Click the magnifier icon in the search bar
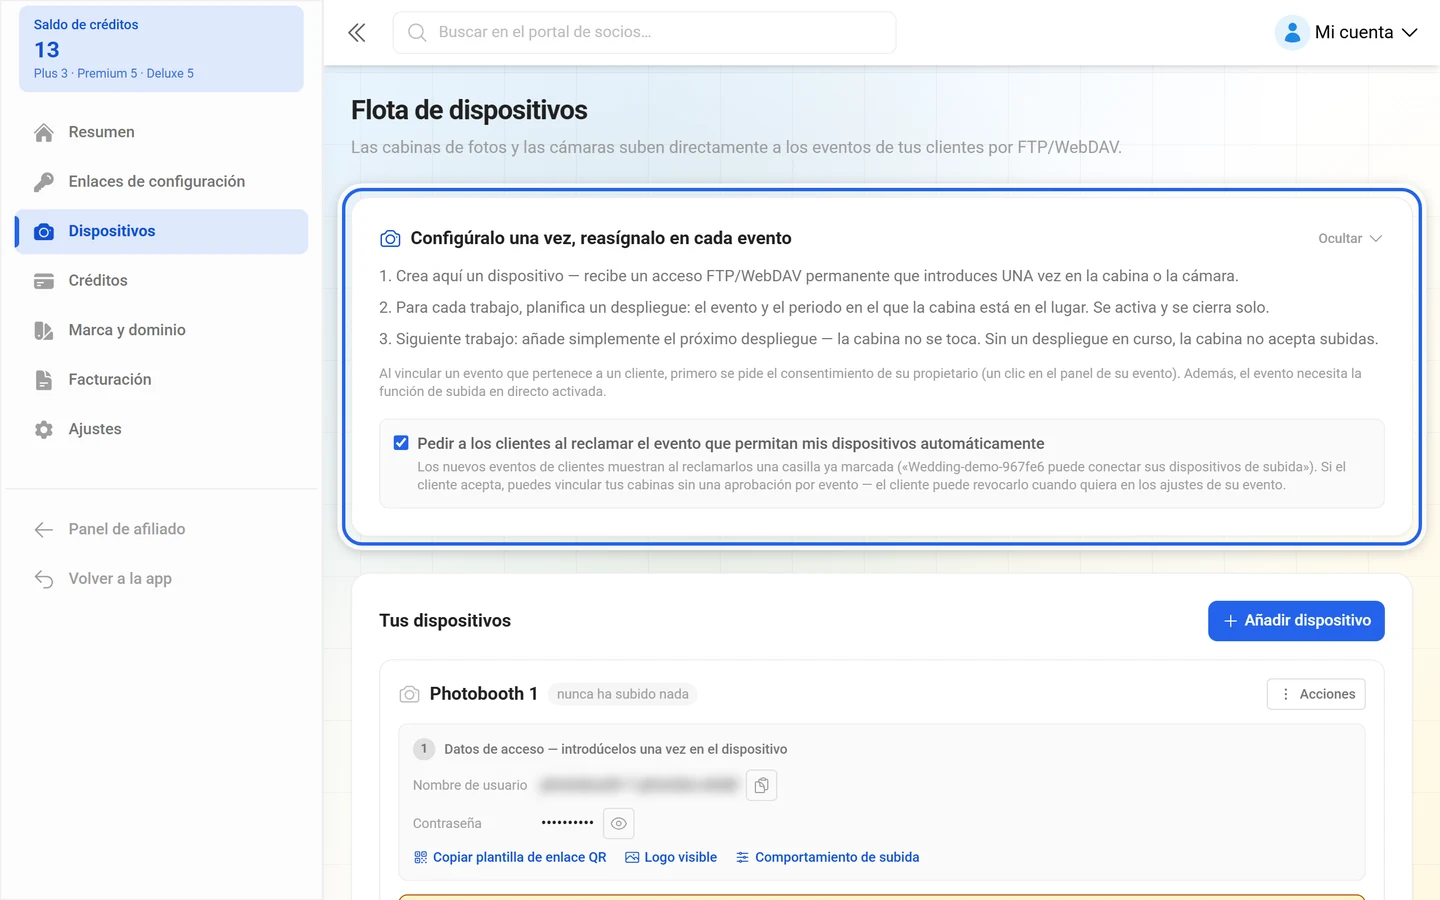This screenshot has height=900, width=1440. pyautogui.click(x=417, y=32)
